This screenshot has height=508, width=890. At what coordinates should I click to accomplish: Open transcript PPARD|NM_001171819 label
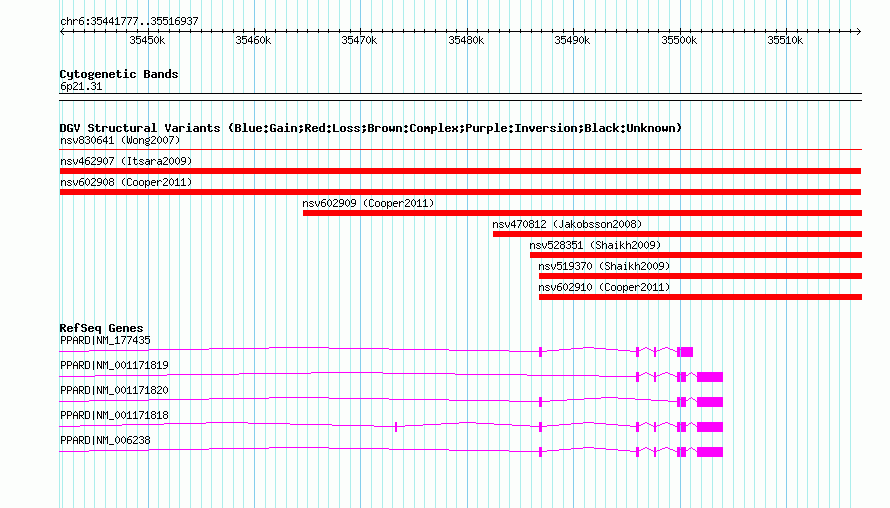point(115,366)
